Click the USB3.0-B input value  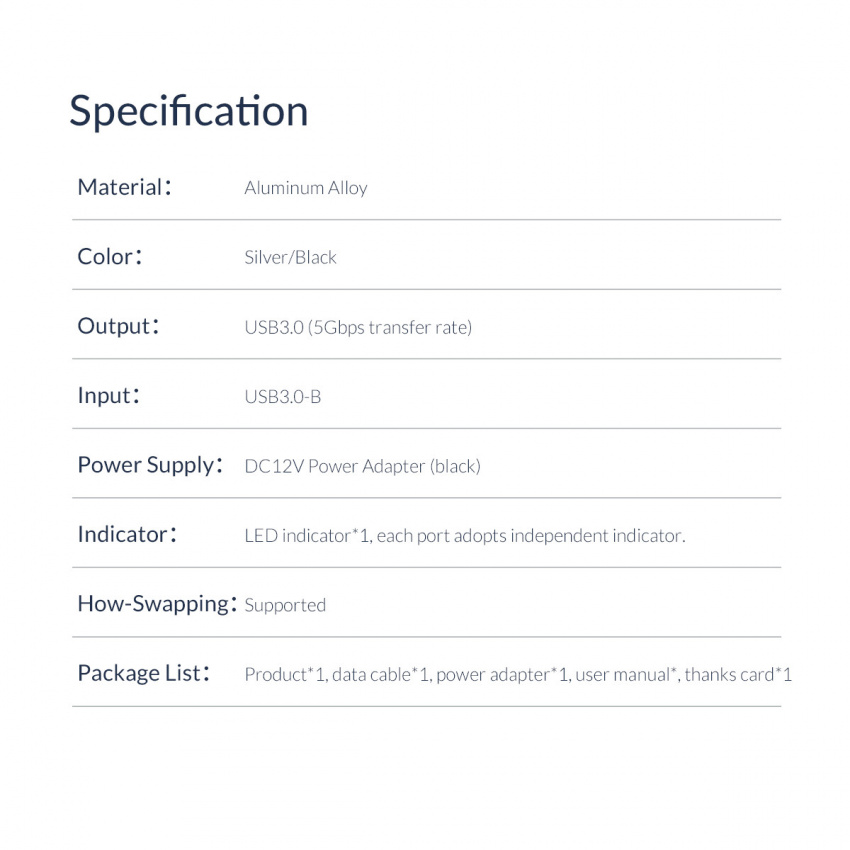(x=283, y=397)
